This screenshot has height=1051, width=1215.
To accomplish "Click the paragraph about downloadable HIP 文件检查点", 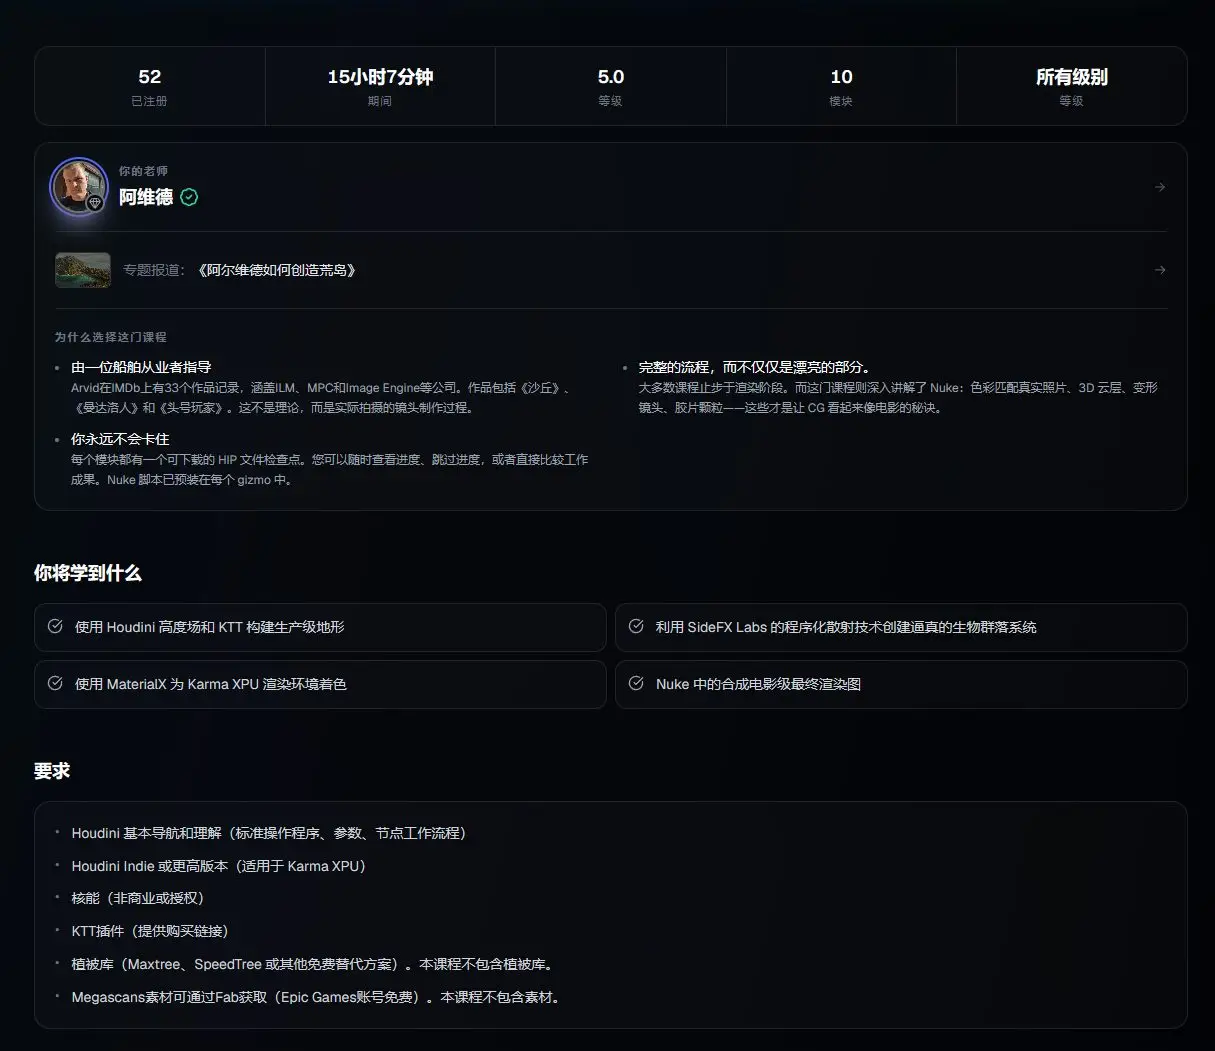I will [330, 470].
